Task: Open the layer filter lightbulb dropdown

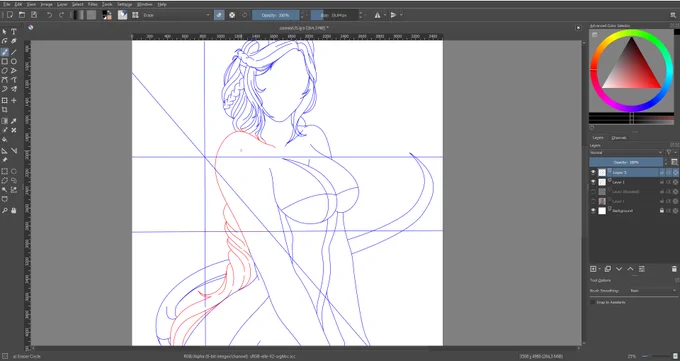Action: coord(671,153)
